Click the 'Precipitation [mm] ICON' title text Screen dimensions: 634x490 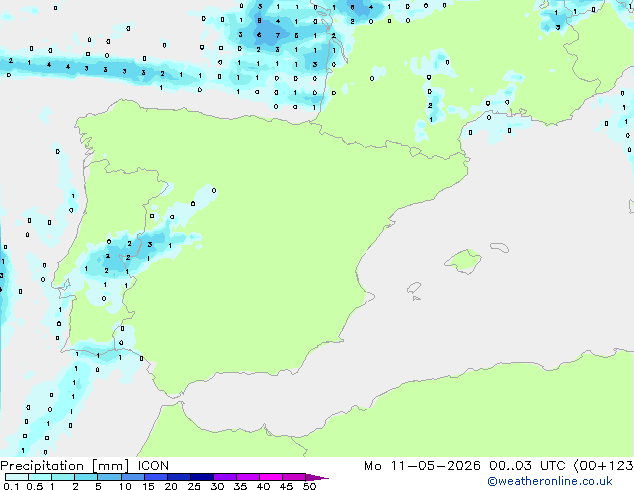coord(85,466)
